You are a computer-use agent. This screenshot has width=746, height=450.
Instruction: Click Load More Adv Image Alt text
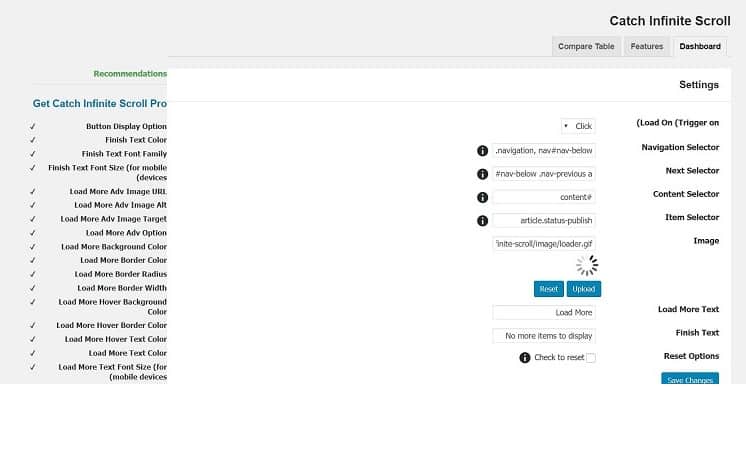120,205
